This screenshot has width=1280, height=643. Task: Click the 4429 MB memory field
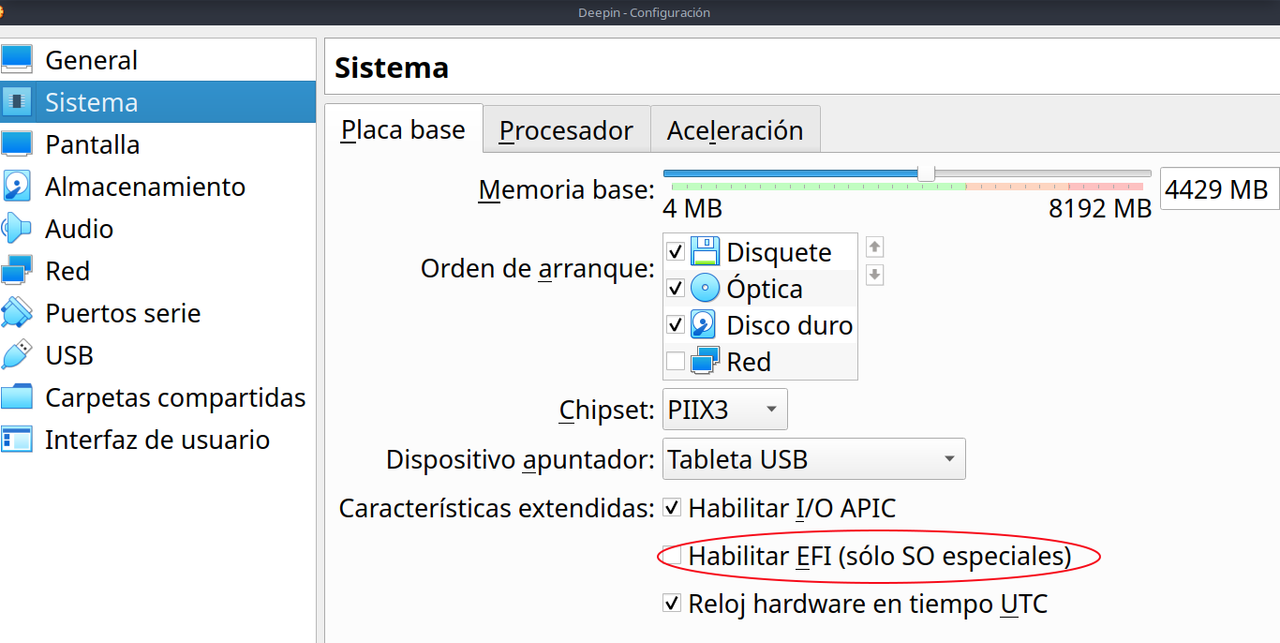[x=1219, y=188]
